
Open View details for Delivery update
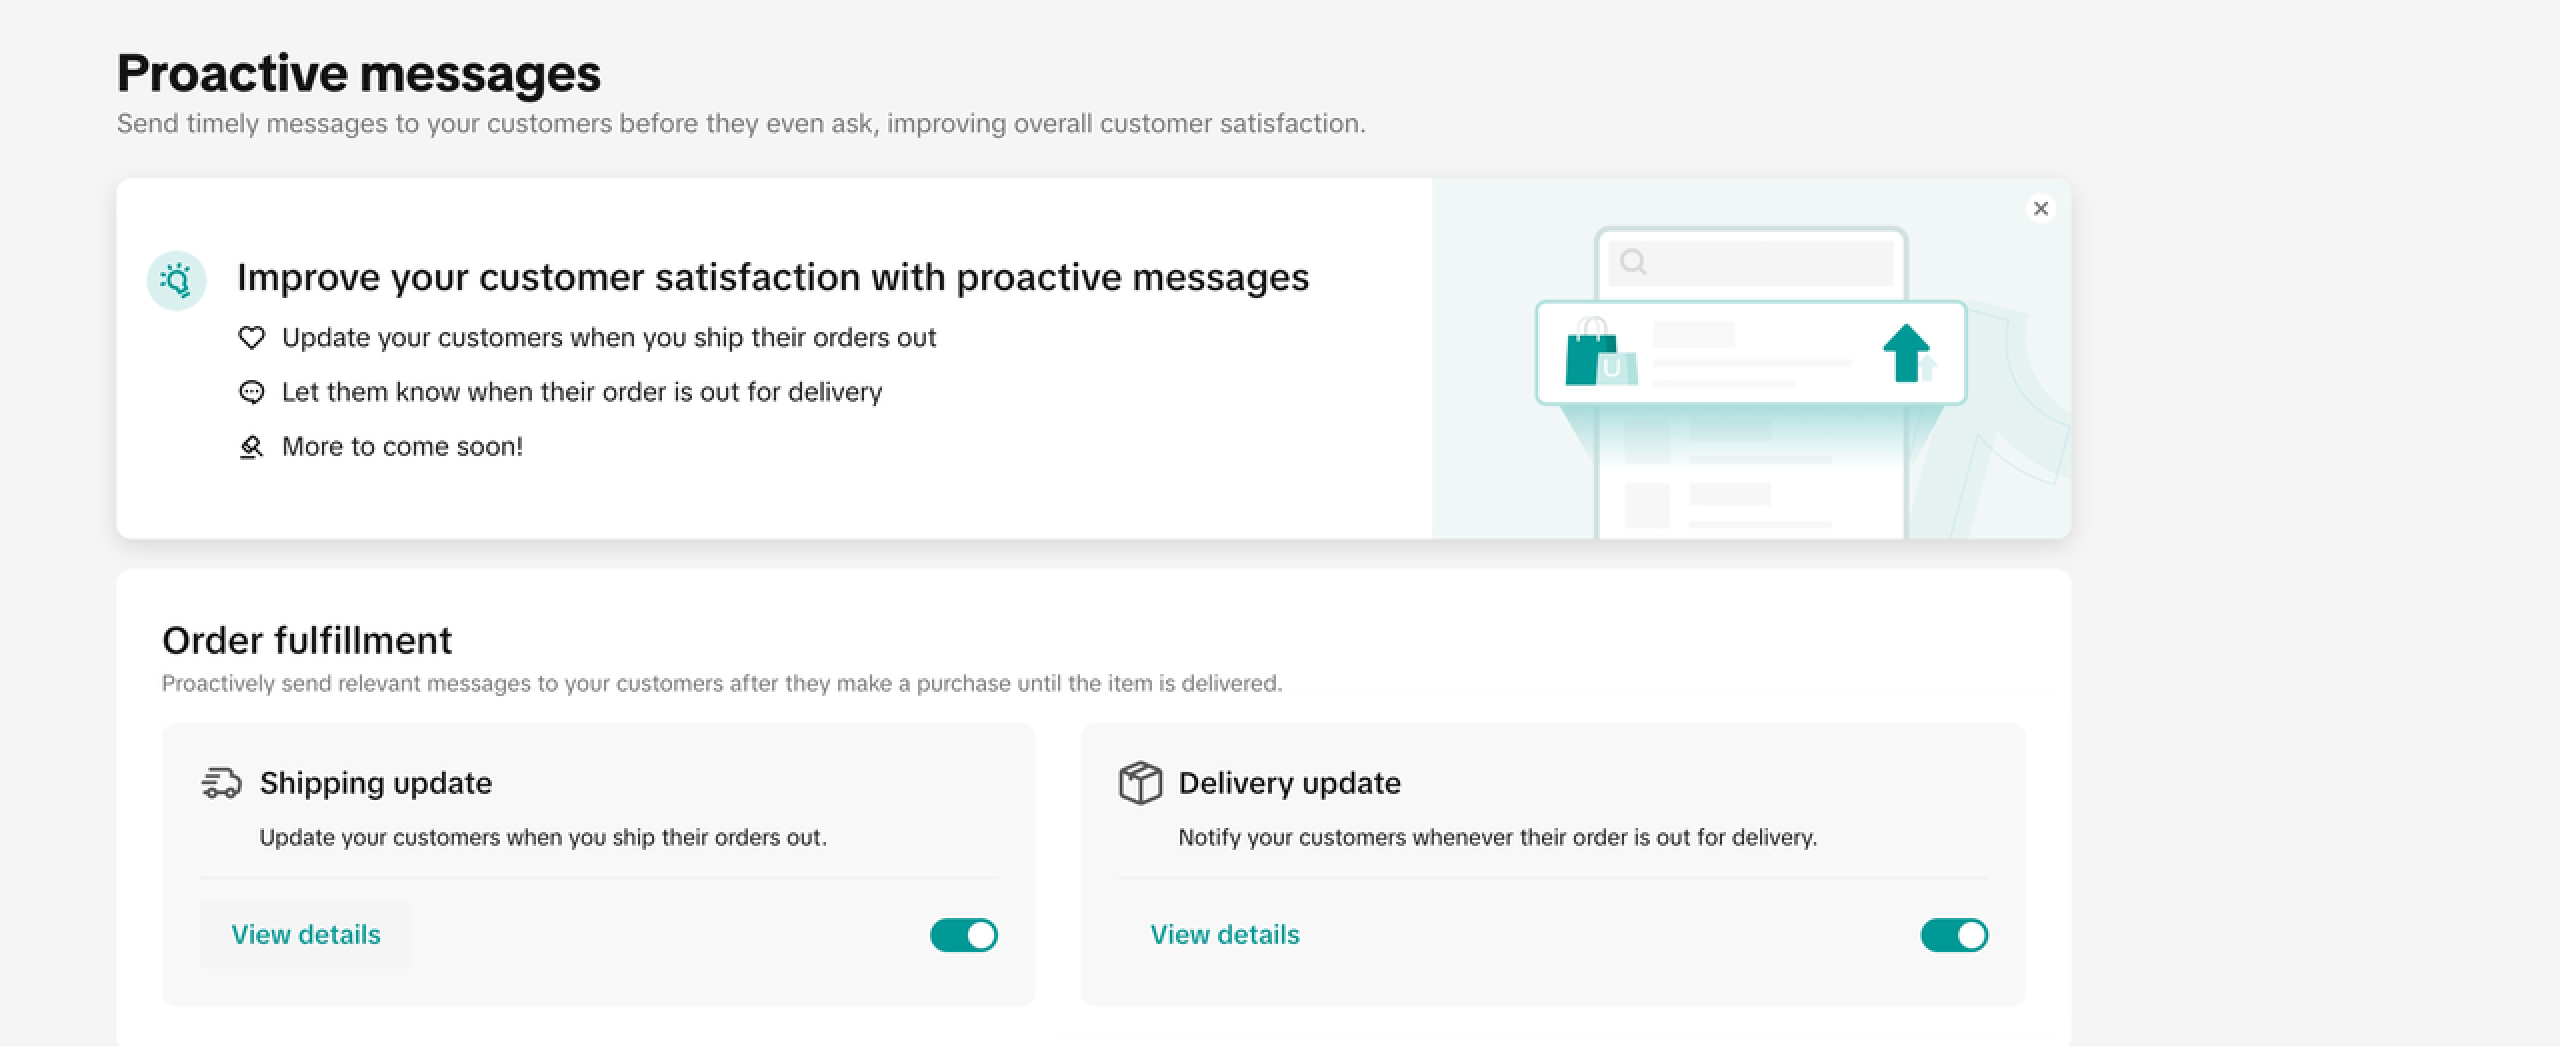click(1225, 935)
